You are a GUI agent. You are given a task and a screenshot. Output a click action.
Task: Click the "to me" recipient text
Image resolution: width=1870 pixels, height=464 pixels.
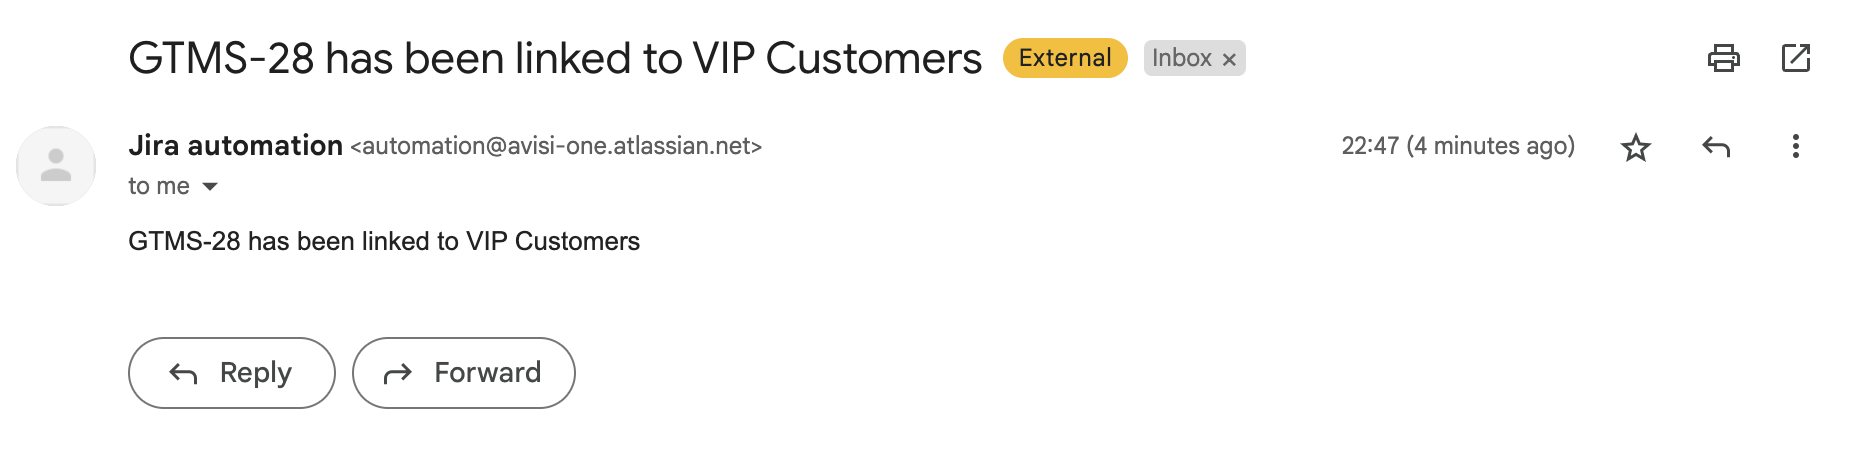pyautogui.click(x=159, y=186)
